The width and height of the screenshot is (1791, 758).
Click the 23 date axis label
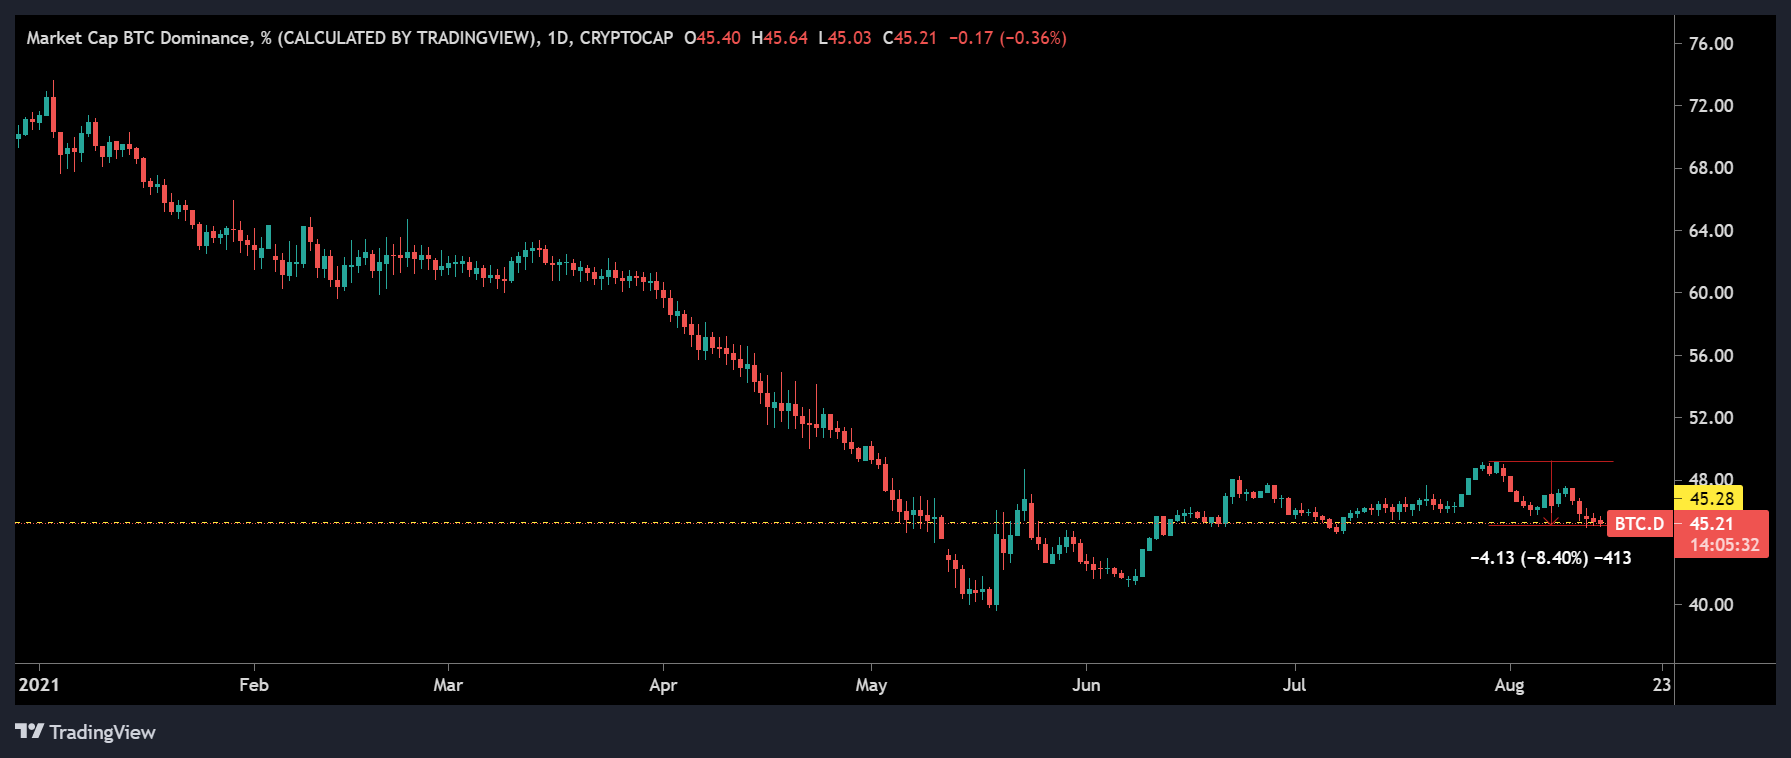(1662, 685)
